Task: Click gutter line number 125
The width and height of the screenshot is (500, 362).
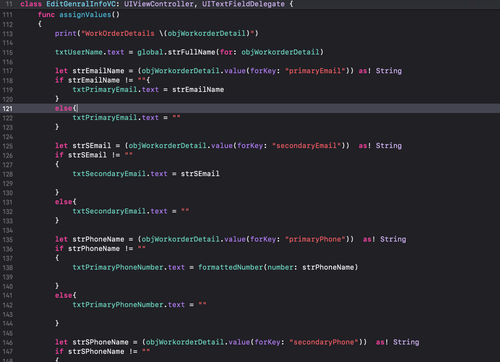Action: pos(7,146)
